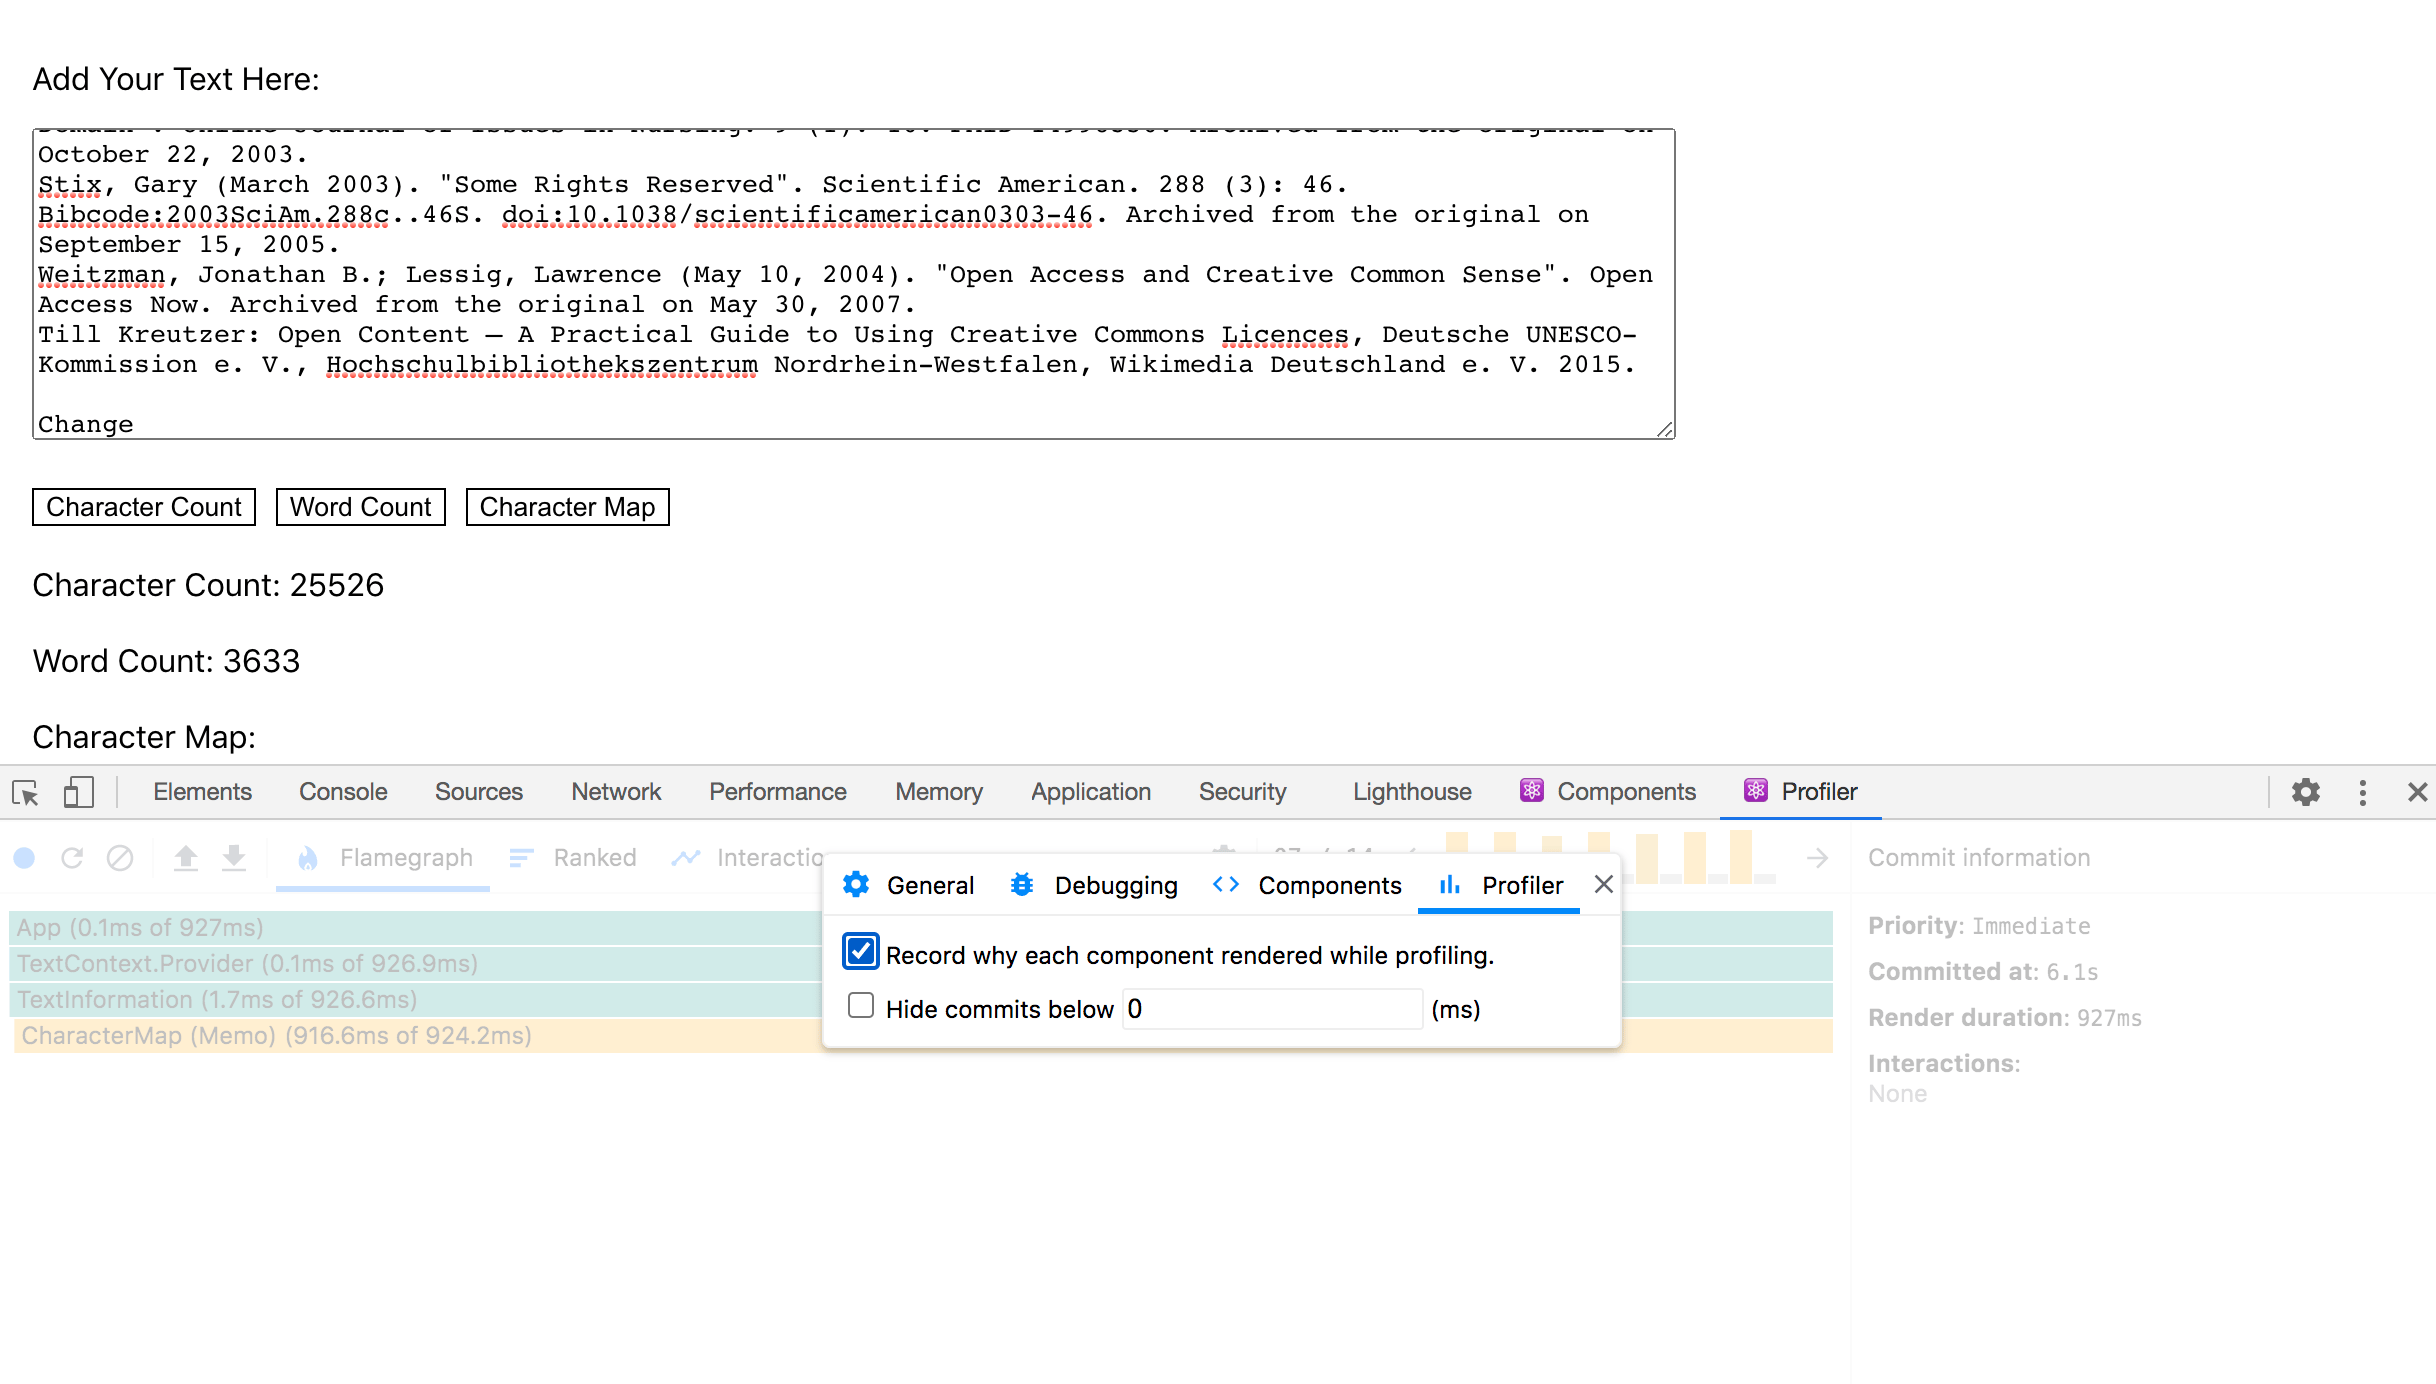
Task: Select the Flamegraph view
Action: click(384, 858)
